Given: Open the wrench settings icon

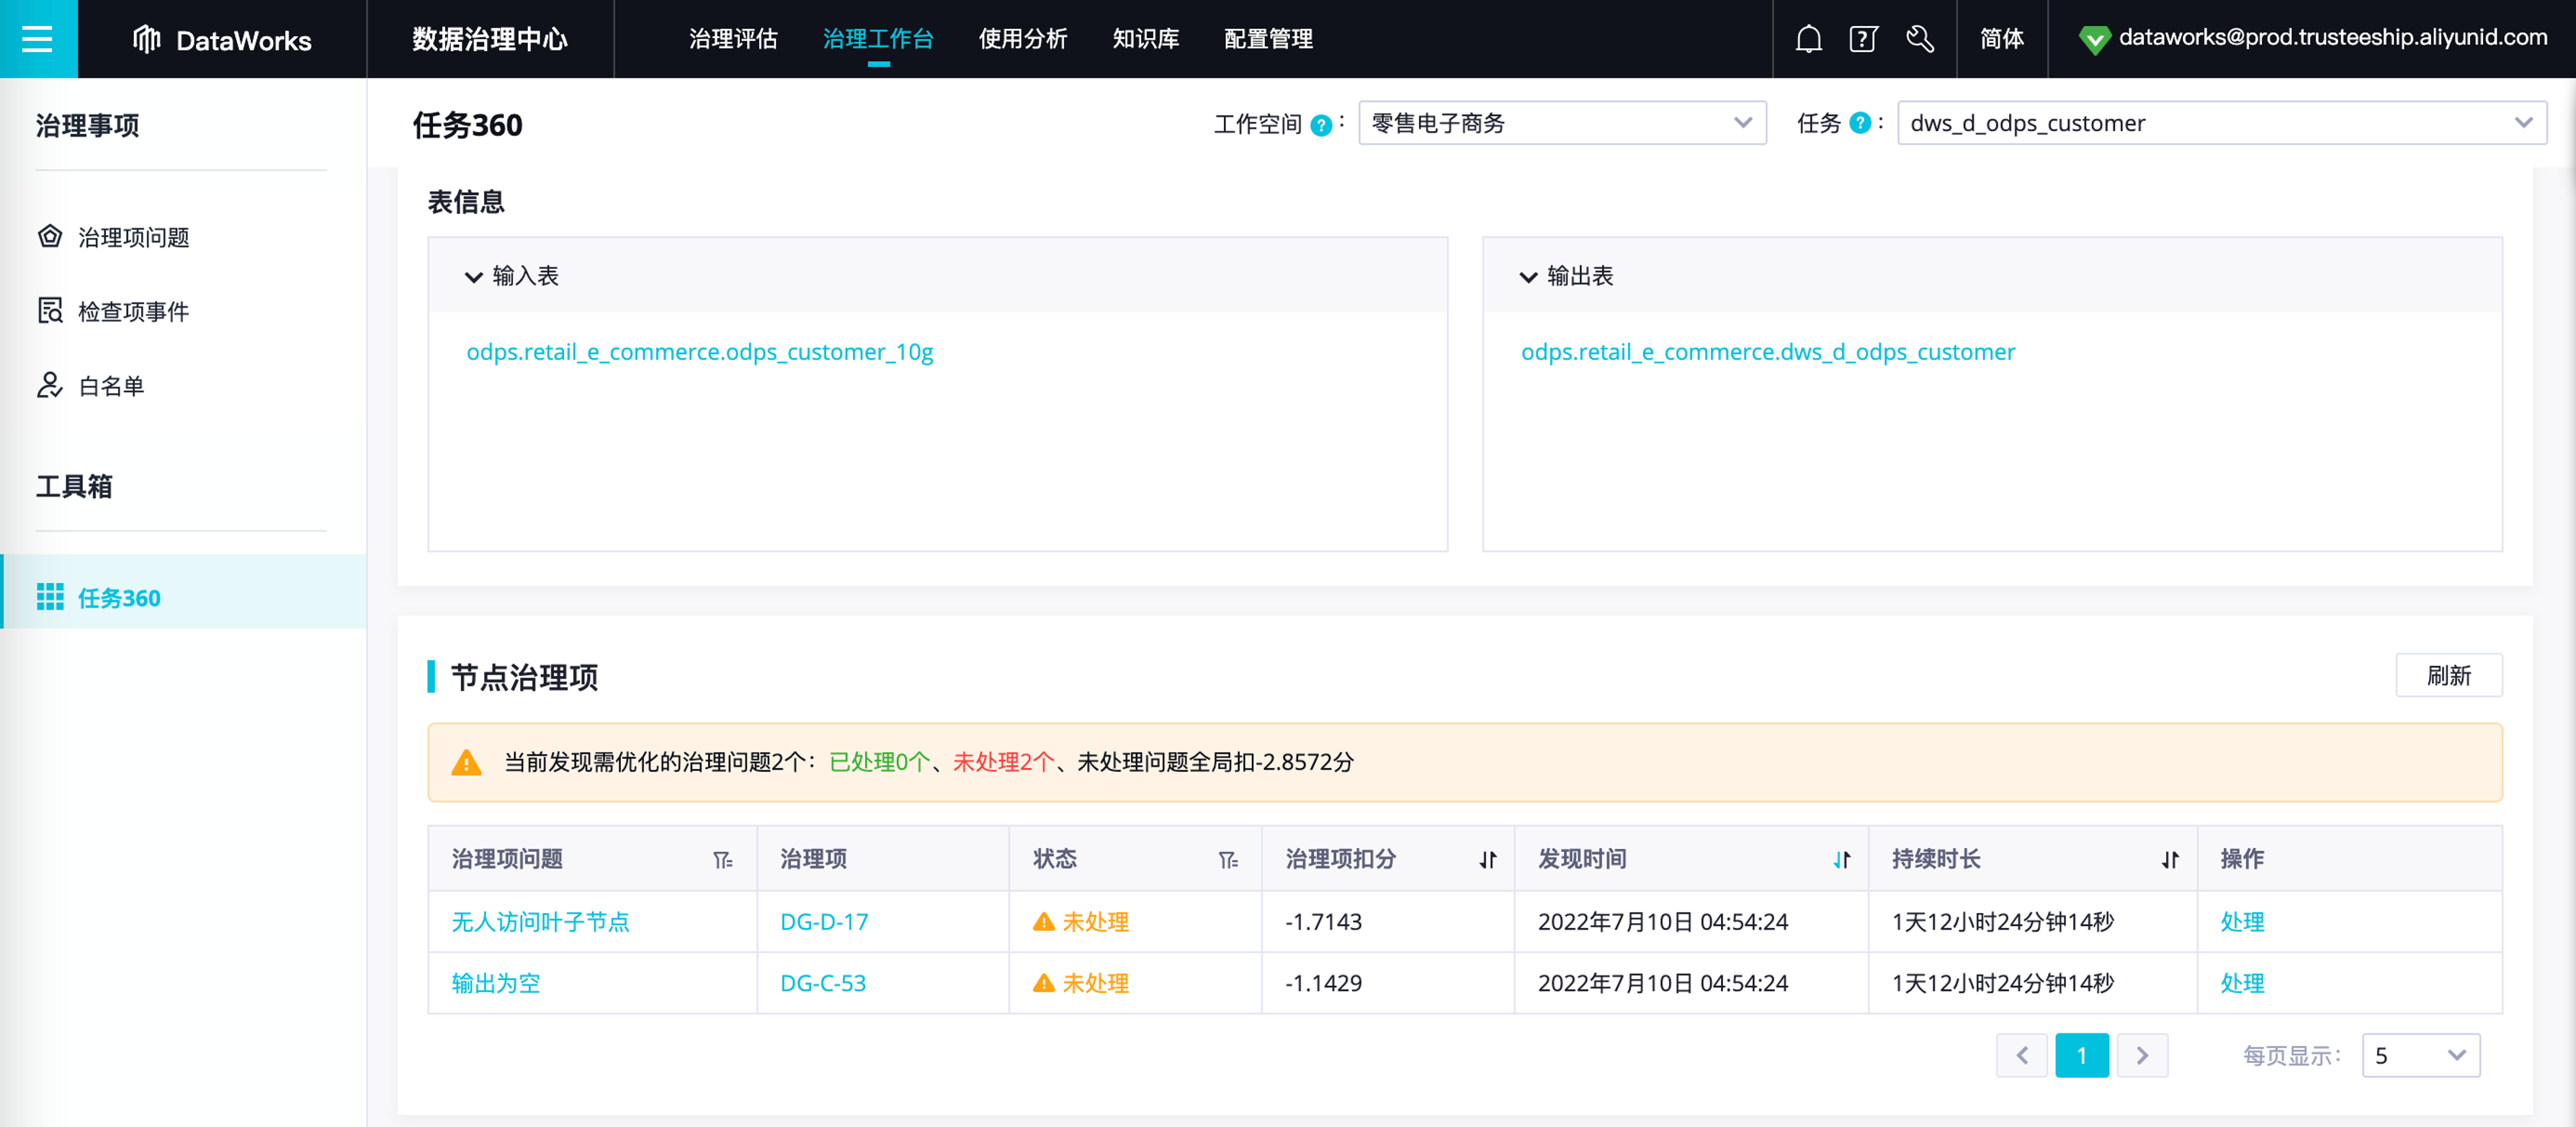Looking at the screenshot, I should pos(1919,39).
